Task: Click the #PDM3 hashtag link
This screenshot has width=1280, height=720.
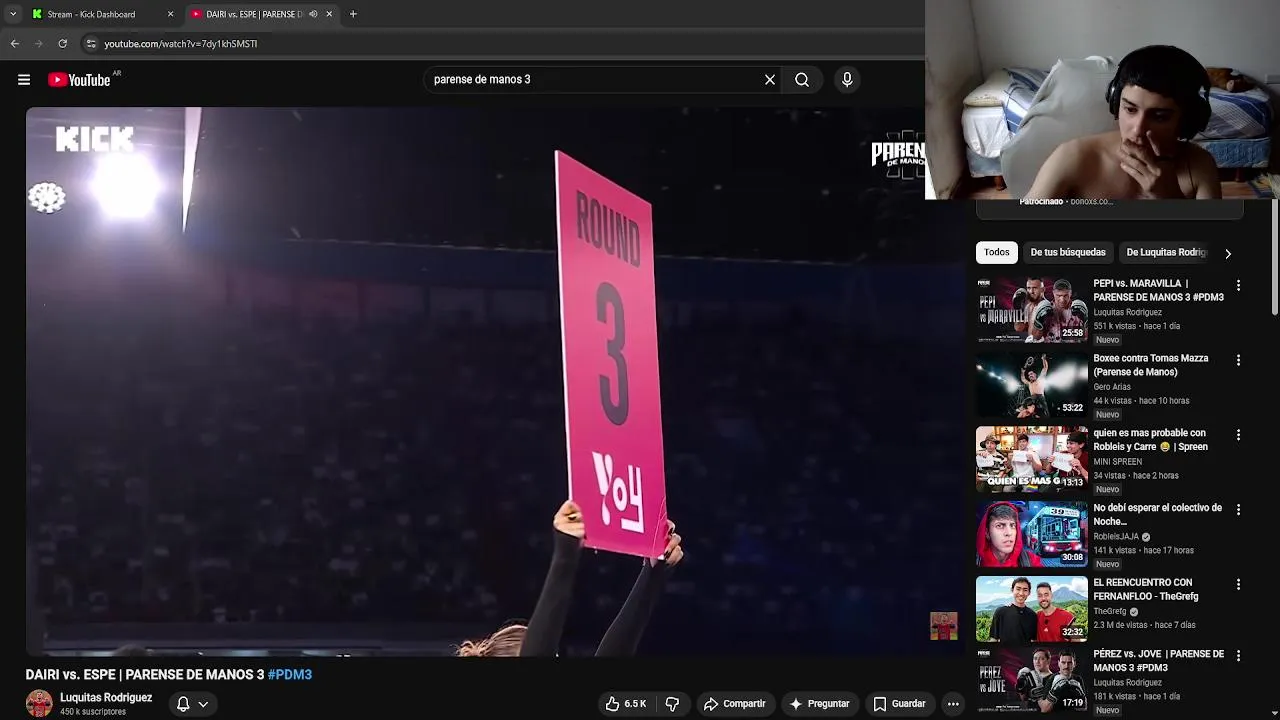Action: pyautogui.click(x=290, y=675)
